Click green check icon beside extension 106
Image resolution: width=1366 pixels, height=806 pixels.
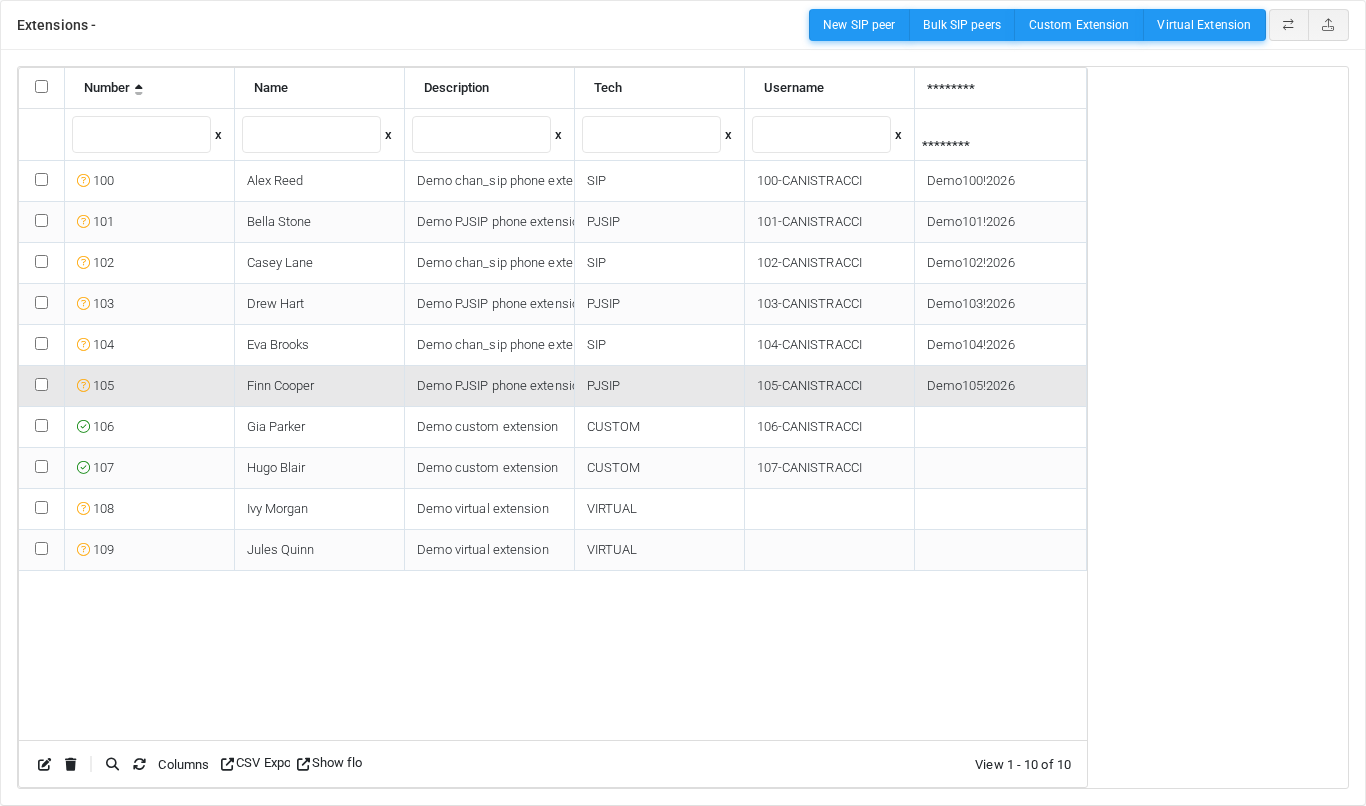pyautogui.click(x=83, y=427)
